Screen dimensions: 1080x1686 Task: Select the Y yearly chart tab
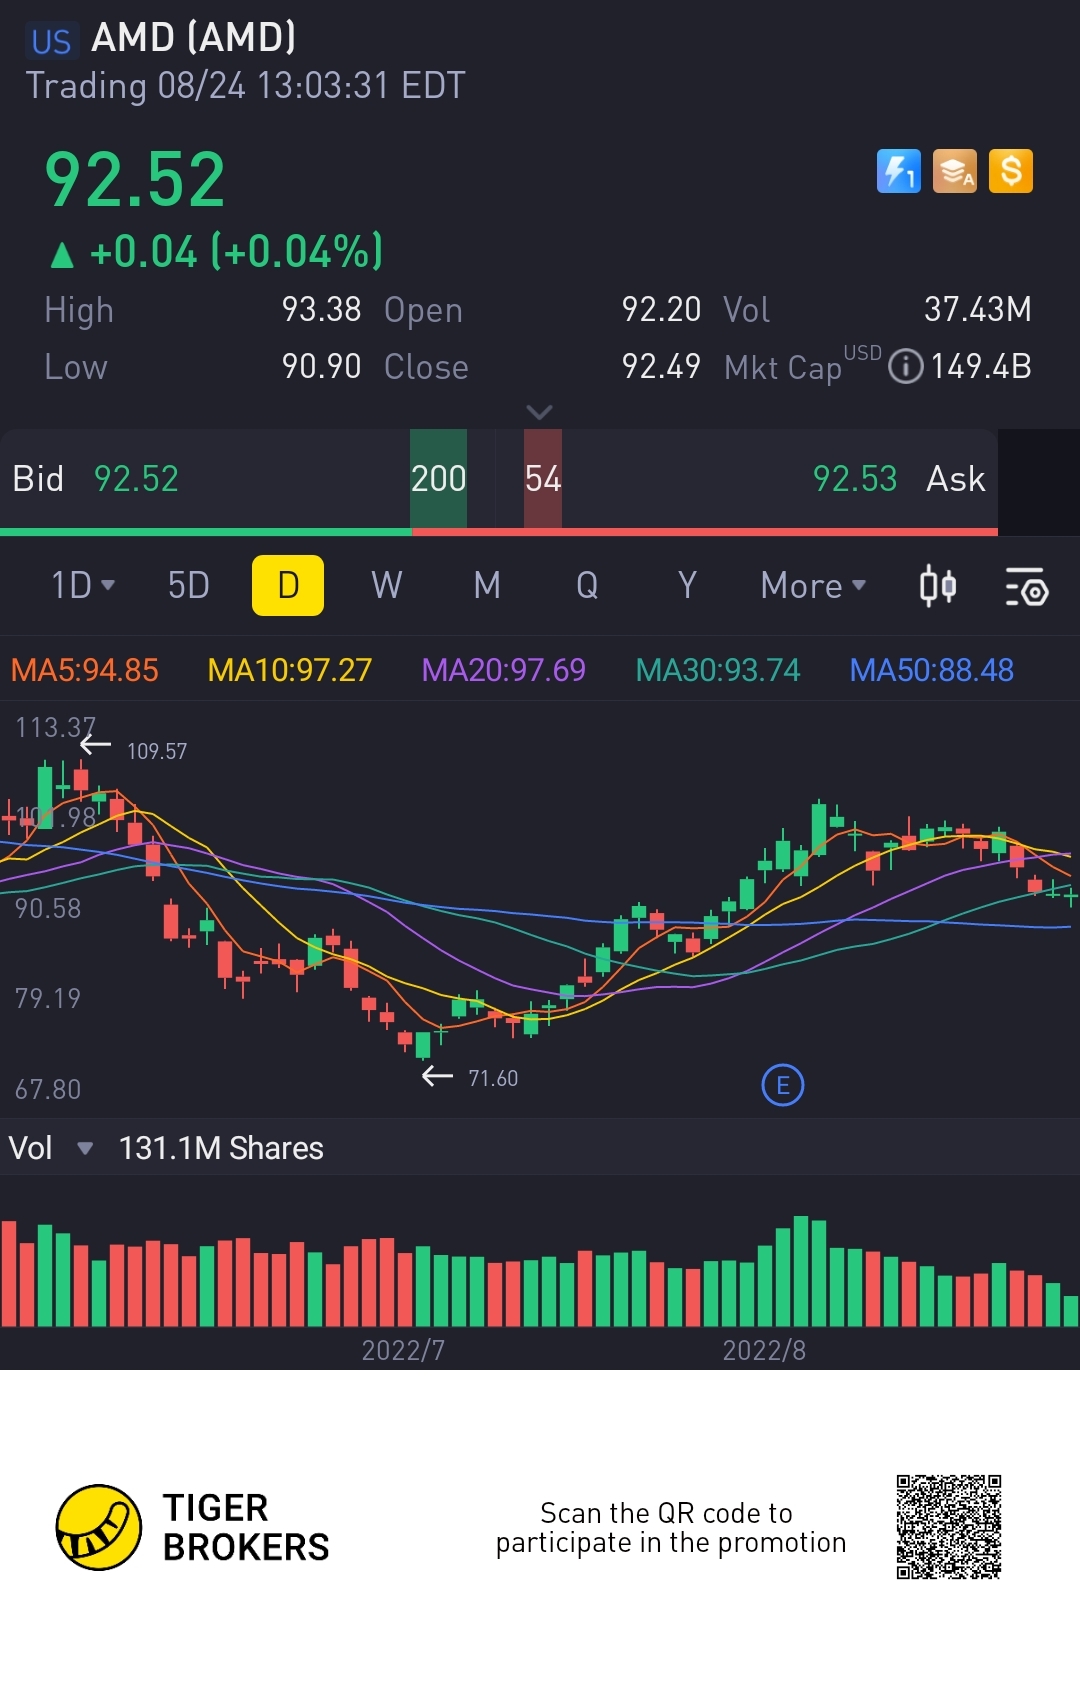(x=687, y=585)
